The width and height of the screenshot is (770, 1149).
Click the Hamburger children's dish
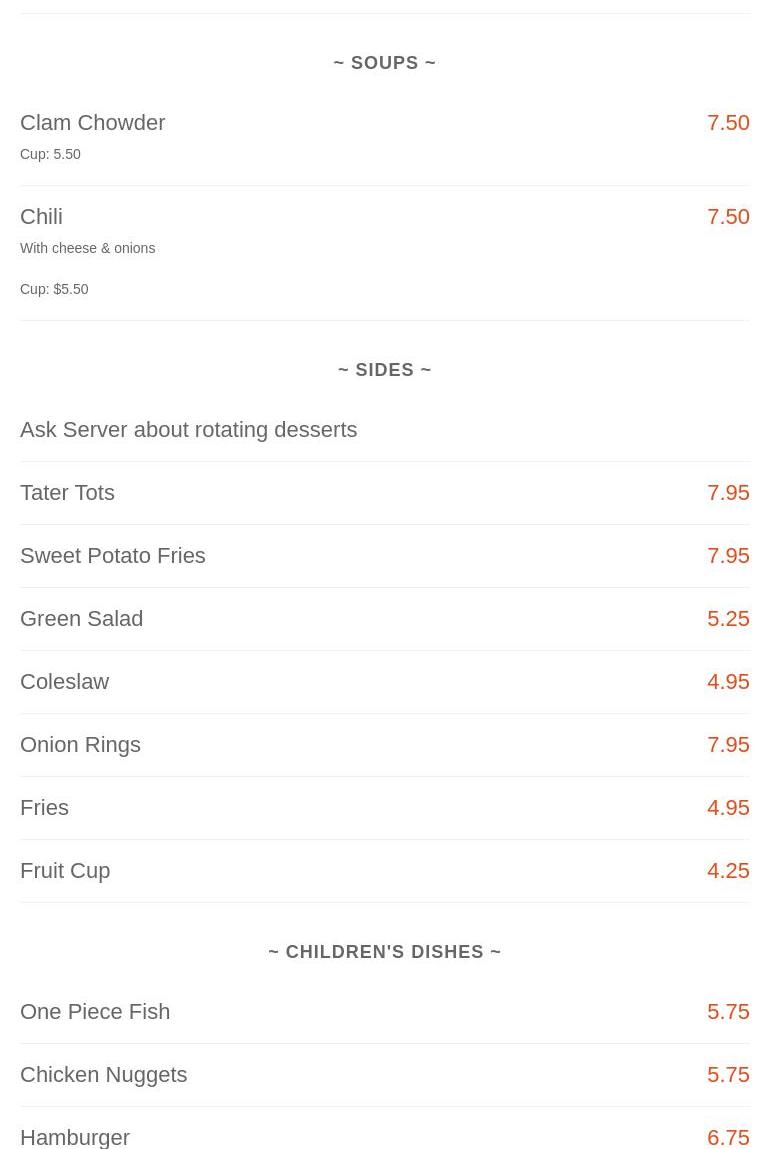75,1137
